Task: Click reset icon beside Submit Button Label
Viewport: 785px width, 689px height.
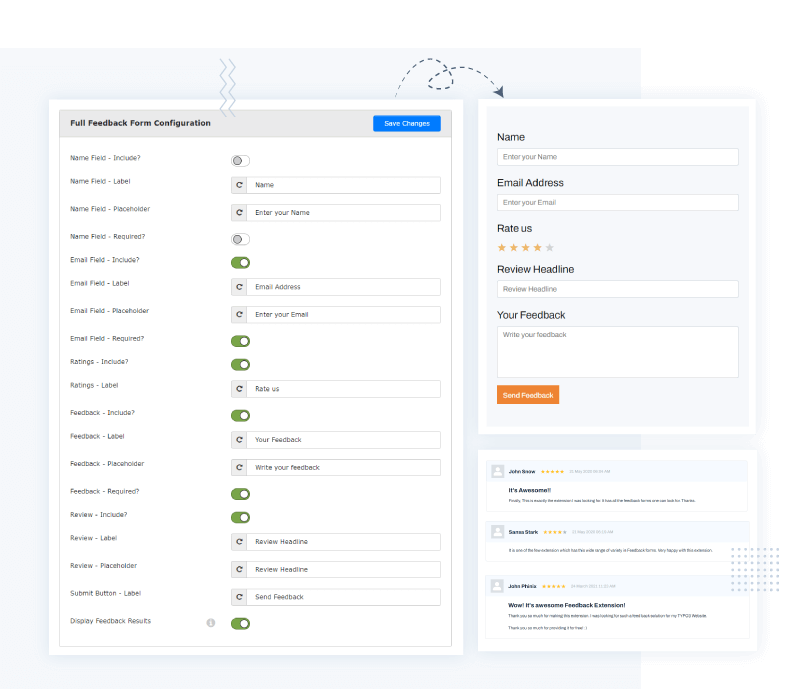Action: coord(239,597)
